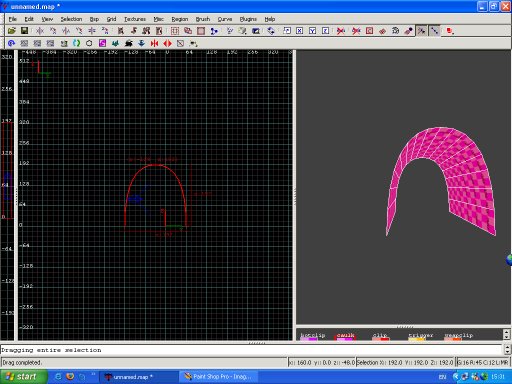This screenshot has width=512, height=384.
Task: Open the Edit menu
Action: click(x=29, y=19)
